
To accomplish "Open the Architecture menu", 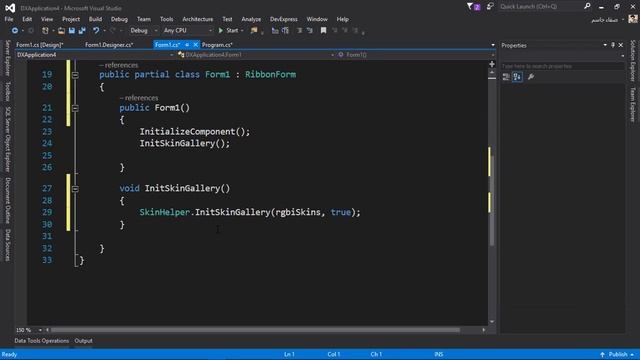I will (198, 19).
